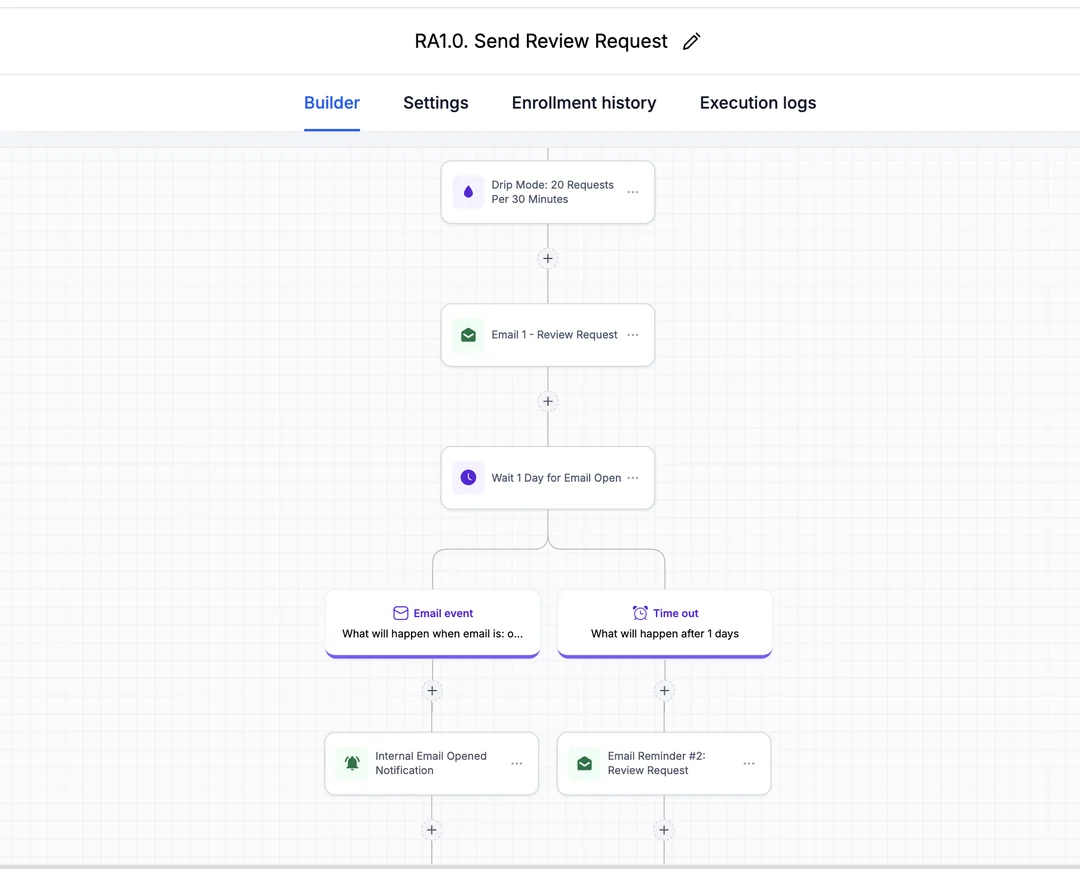Open options menu for Wait step
Image resolution: width=1080 pixels, height=869 pixels.
[633, 478]
